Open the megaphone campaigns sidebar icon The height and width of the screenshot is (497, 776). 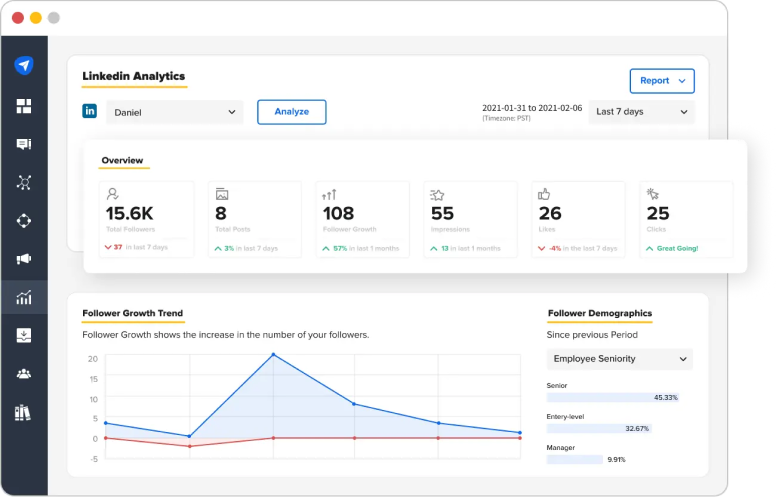[x=24, y=259]
